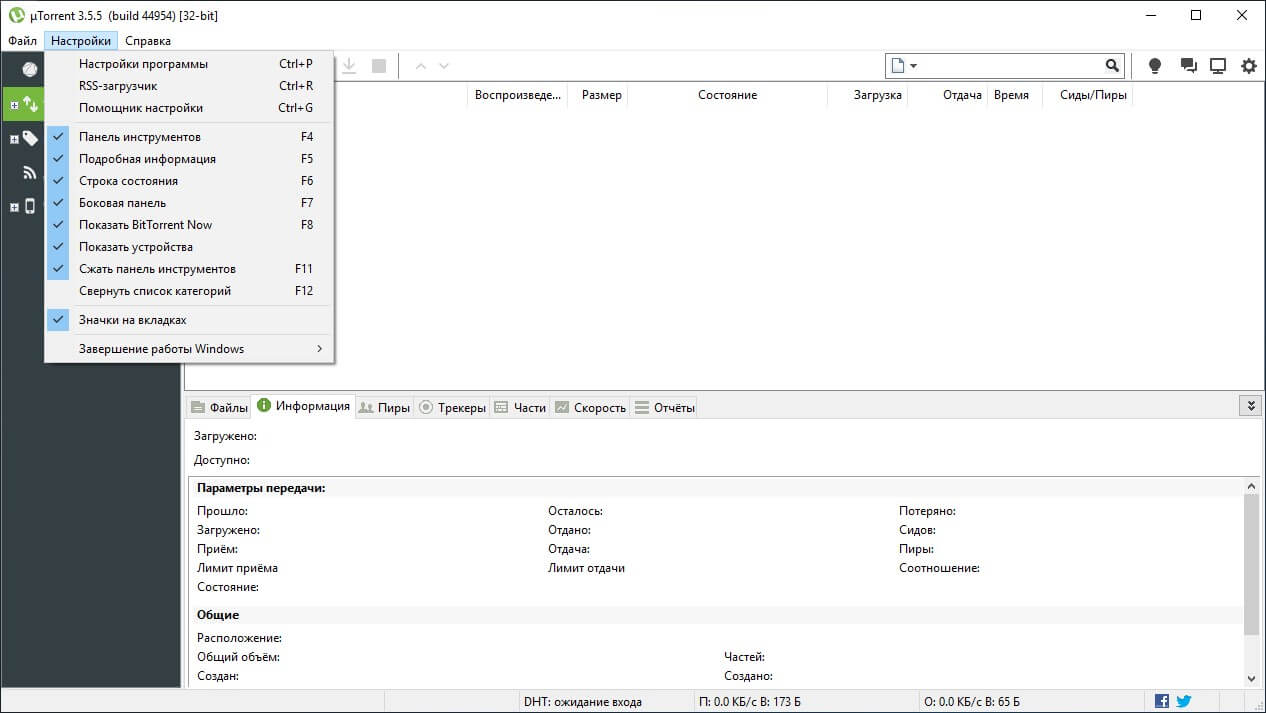The width and height of the screenshot is (1266, 713).
Task: Choose Помощник настройки from menu
Action: pyautogui.click(x=189, y=108)
